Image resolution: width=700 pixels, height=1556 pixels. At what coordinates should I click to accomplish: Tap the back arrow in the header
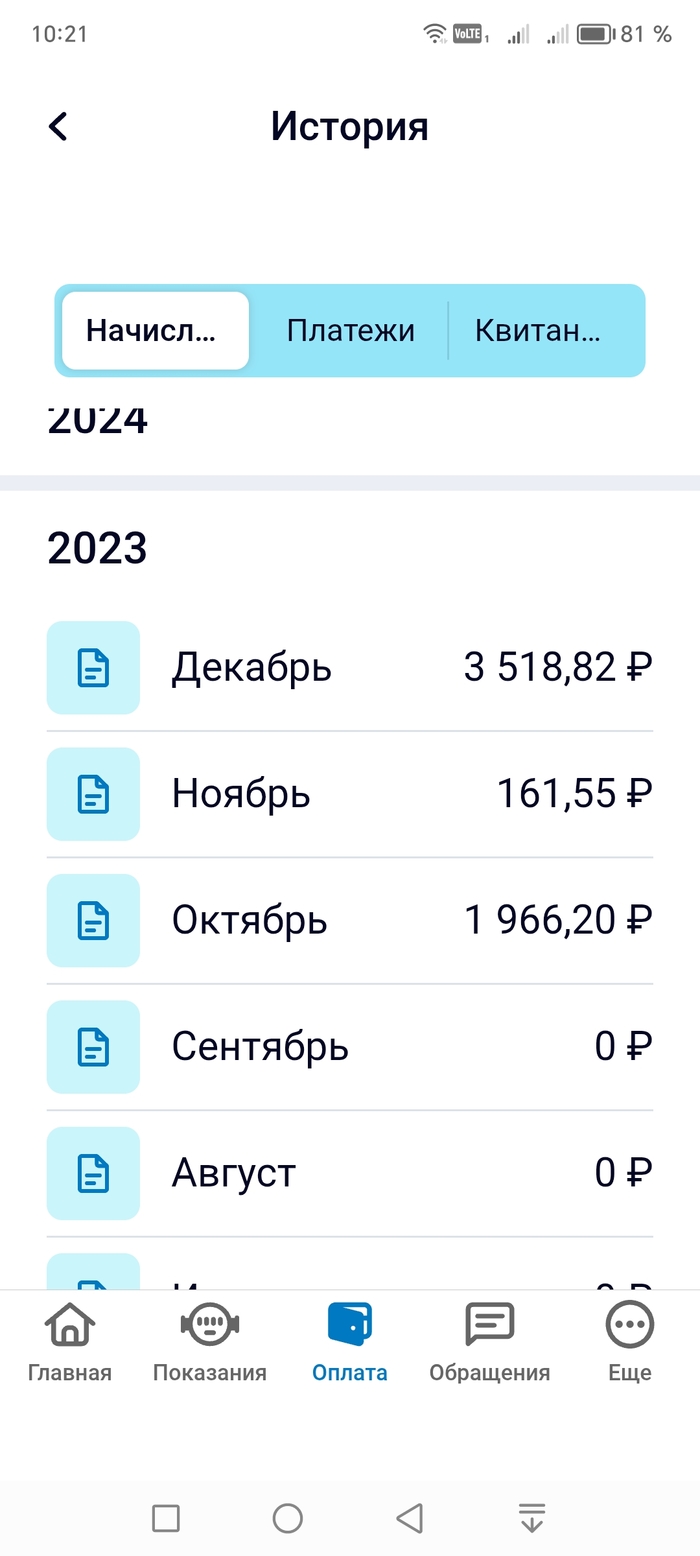tap(58, 127)
